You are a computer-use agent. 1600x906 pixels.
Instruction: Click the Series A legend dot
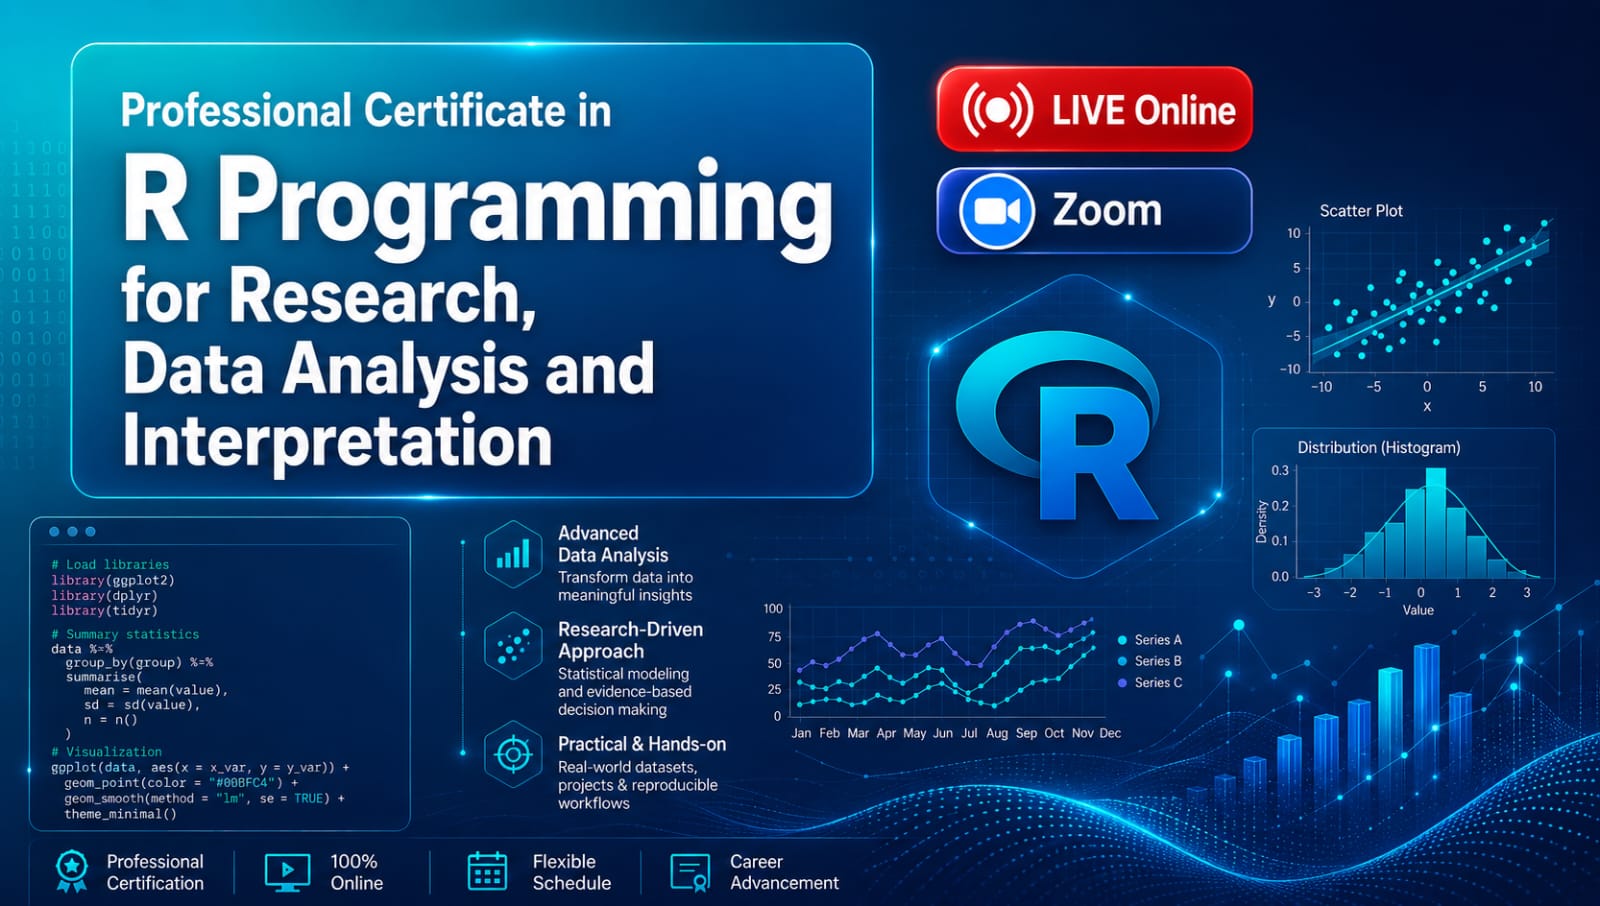tap(1123, 640)
